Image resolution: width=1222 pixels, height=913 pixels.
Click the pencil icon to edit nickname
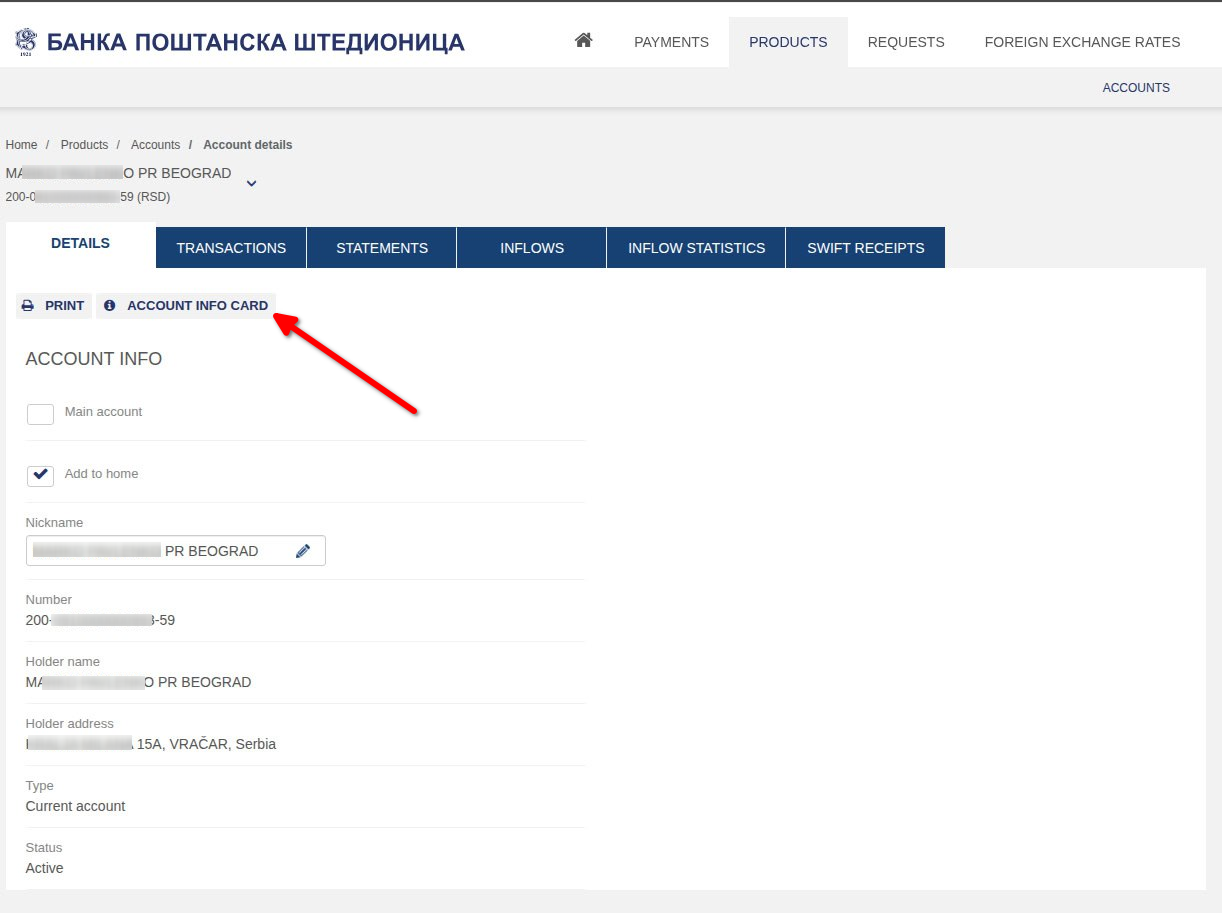tap(303, 551)
